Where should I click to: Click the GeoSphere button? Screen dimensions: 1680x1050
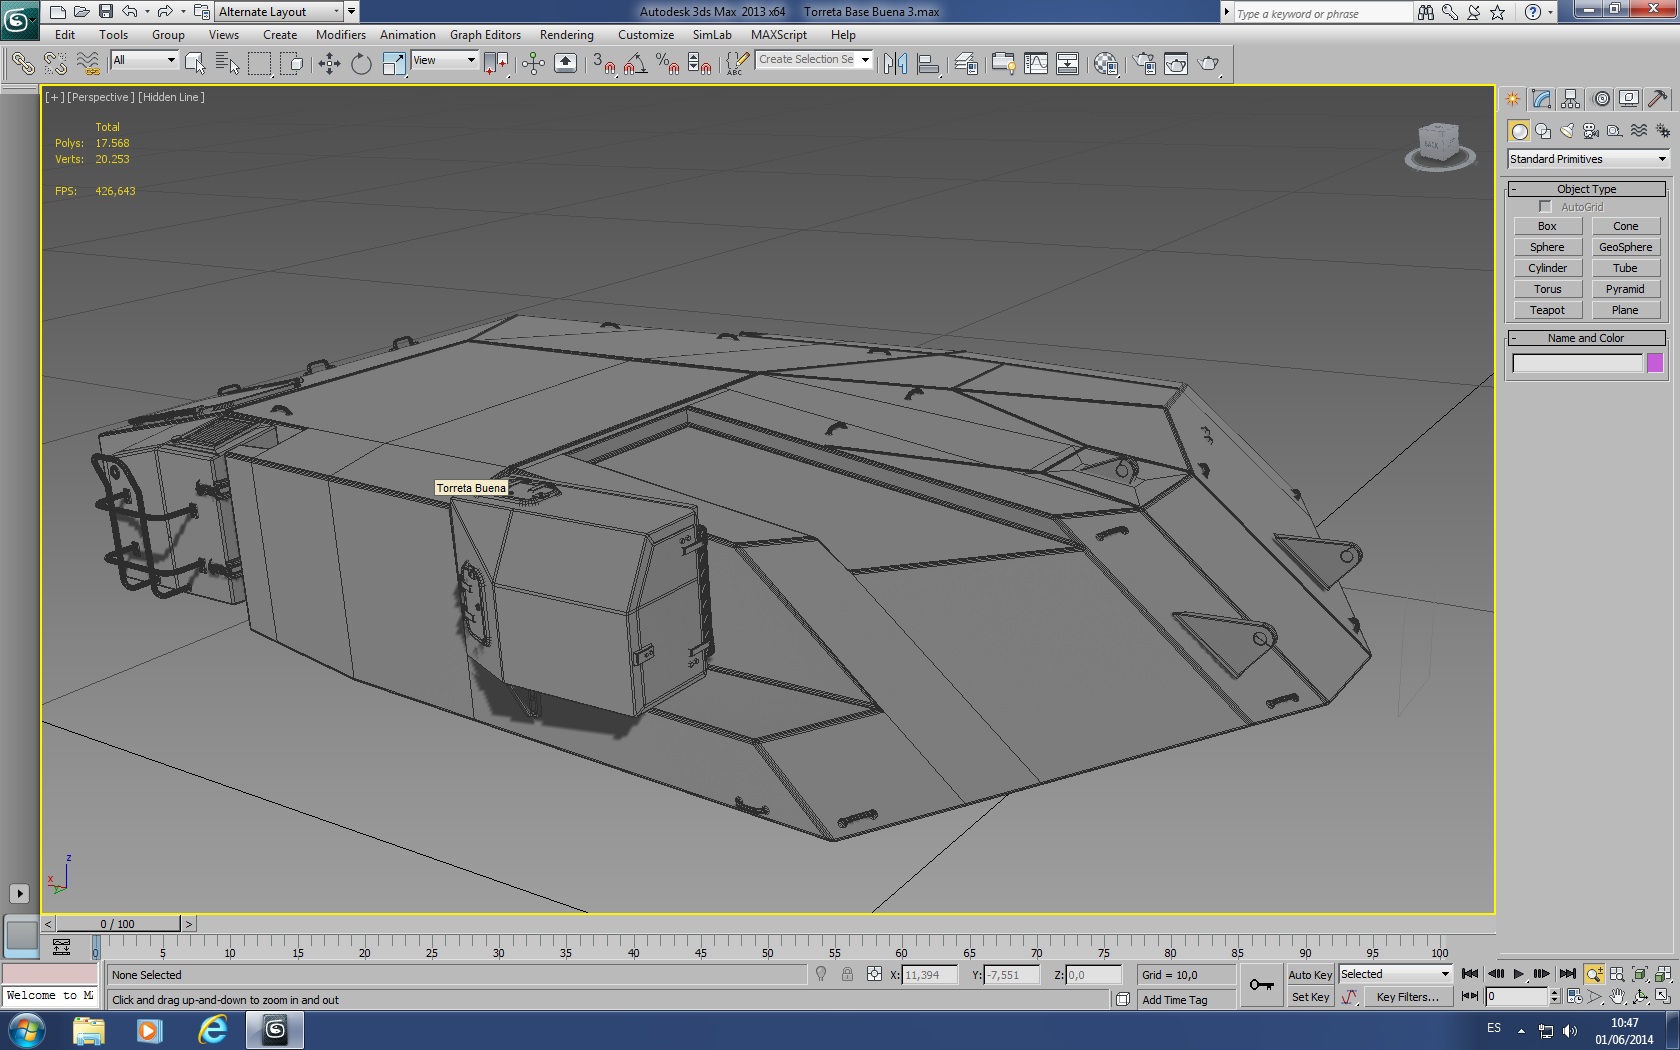coord(1625,247)
